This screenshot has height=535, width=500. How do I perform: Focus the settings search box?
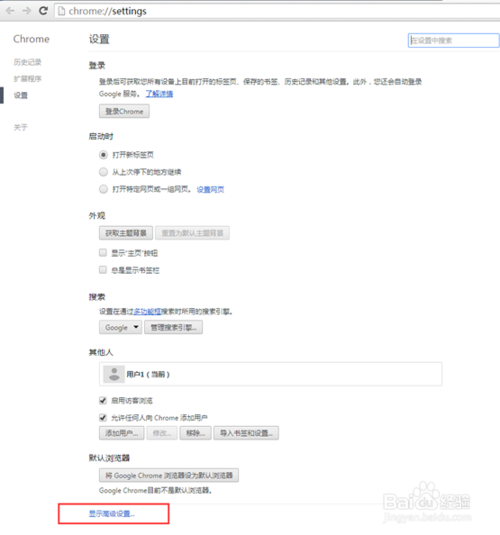[x=454, y=41]
